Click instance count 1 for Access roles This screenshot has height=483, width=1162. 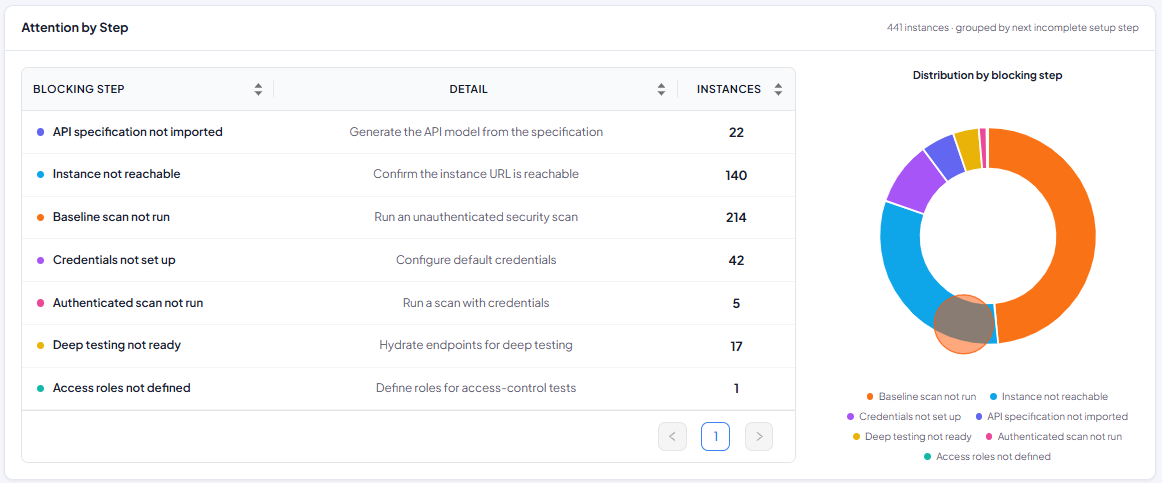[x=736, y=388]
